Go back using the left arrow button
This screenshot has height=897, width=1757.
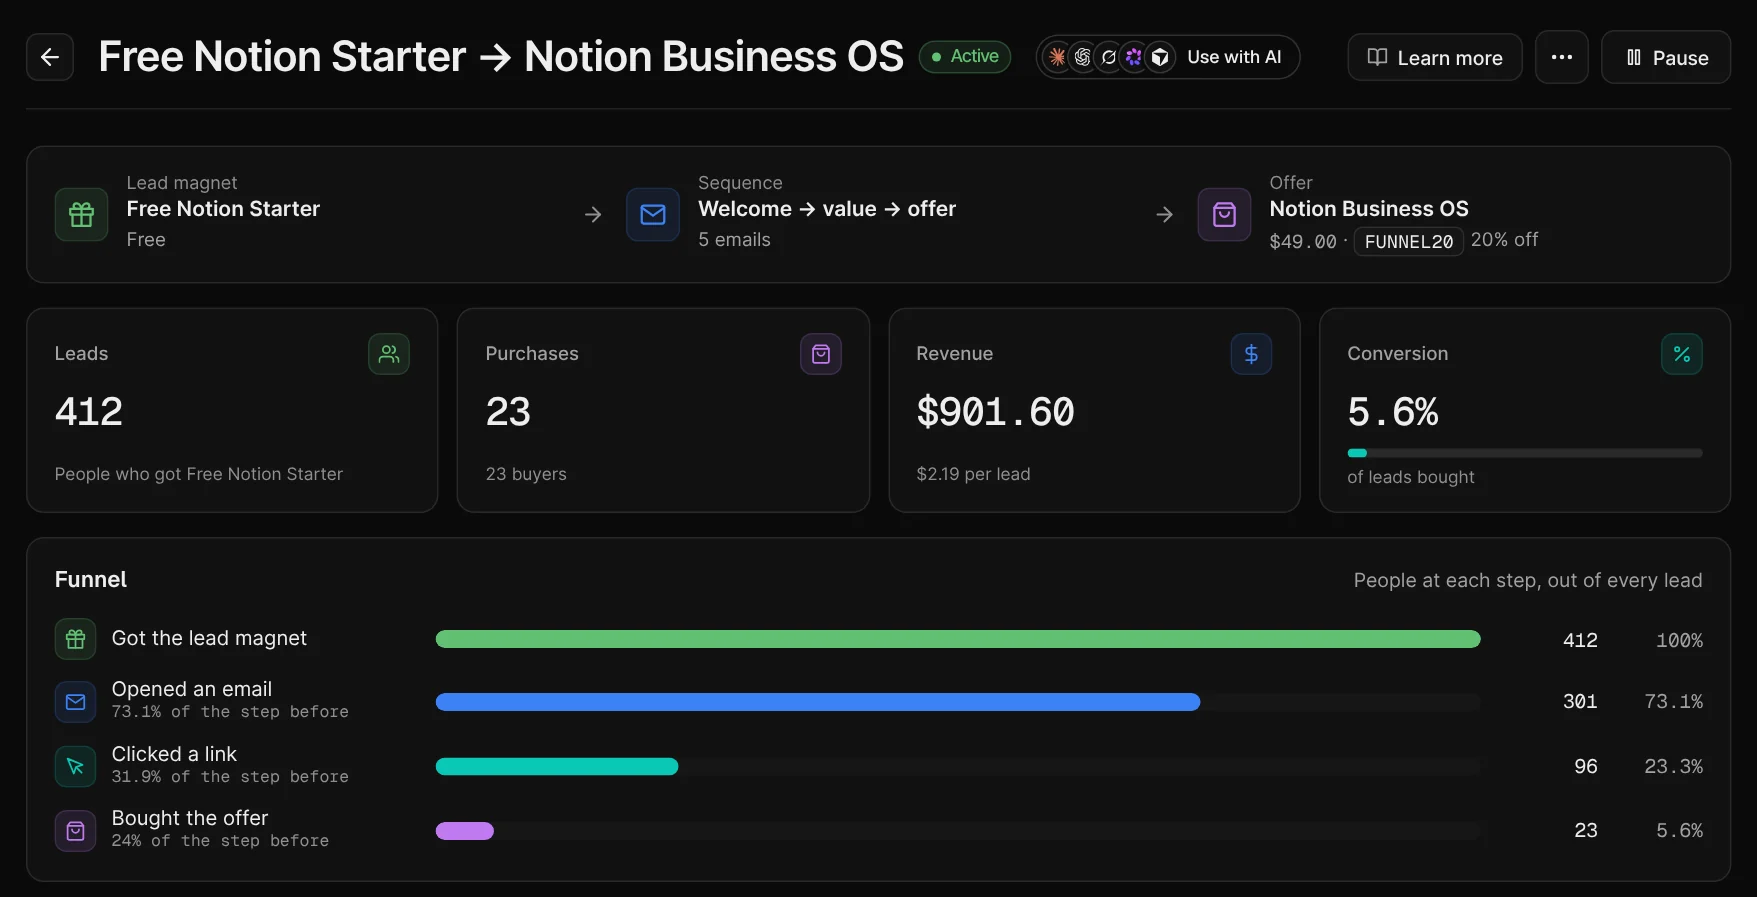50,57
